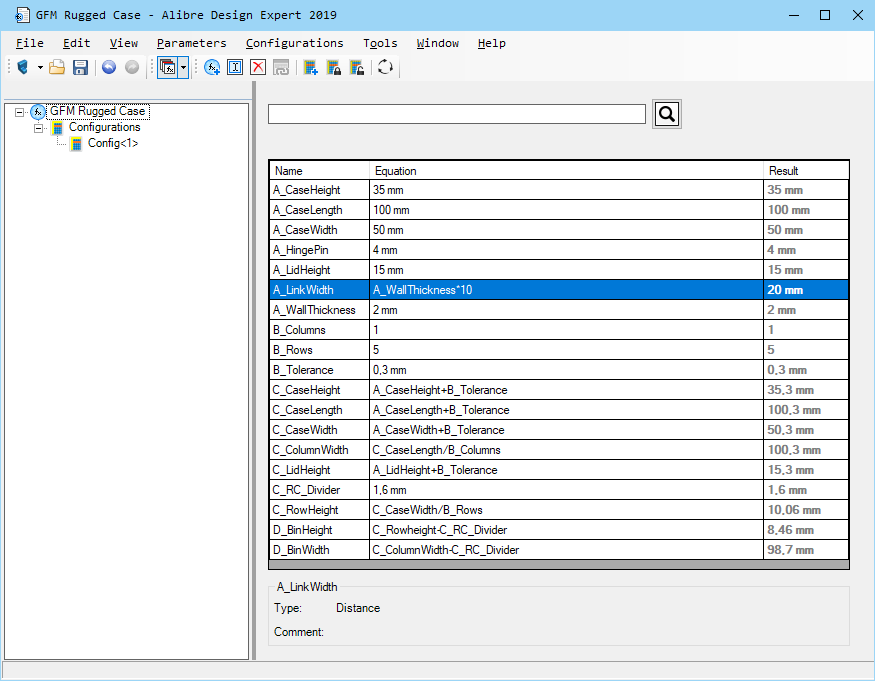Click the Open folder icon
The height and width of the screenshot is (681, 875).
click(57, 68)
